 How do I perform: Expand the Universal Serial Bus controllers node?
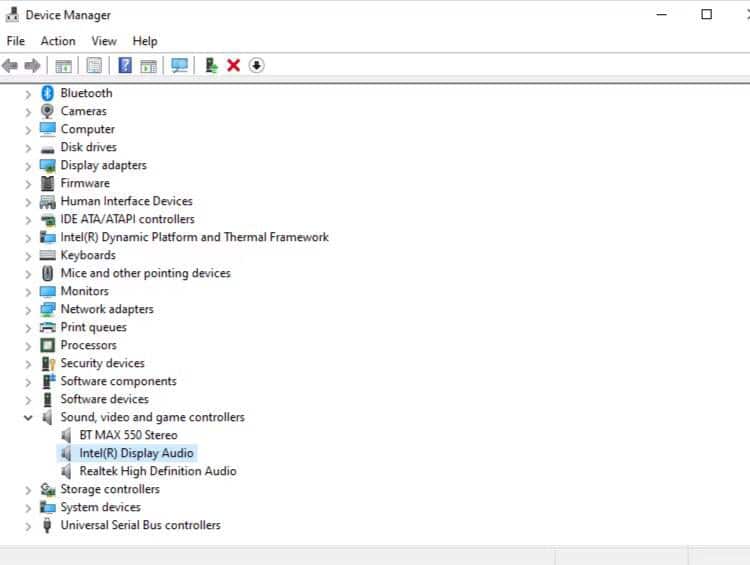[x=28, y=526]
